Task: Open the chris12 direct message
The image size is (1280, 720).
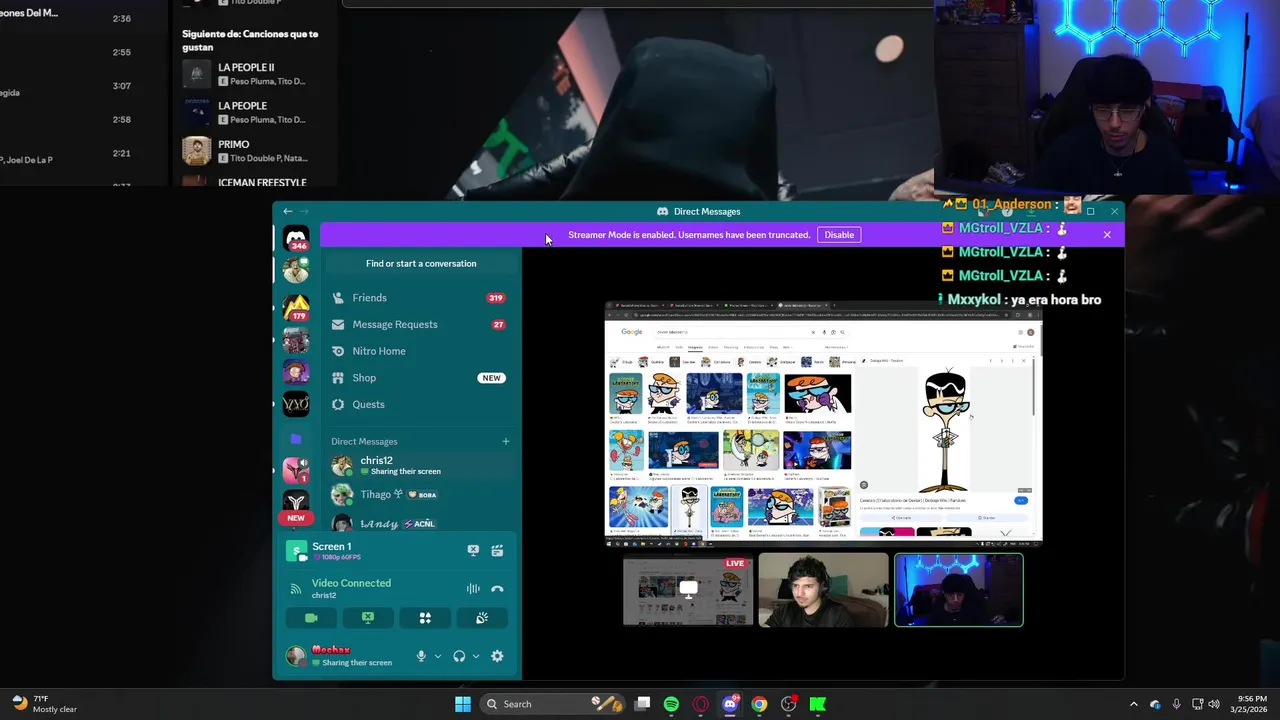Action: point(420,466)
